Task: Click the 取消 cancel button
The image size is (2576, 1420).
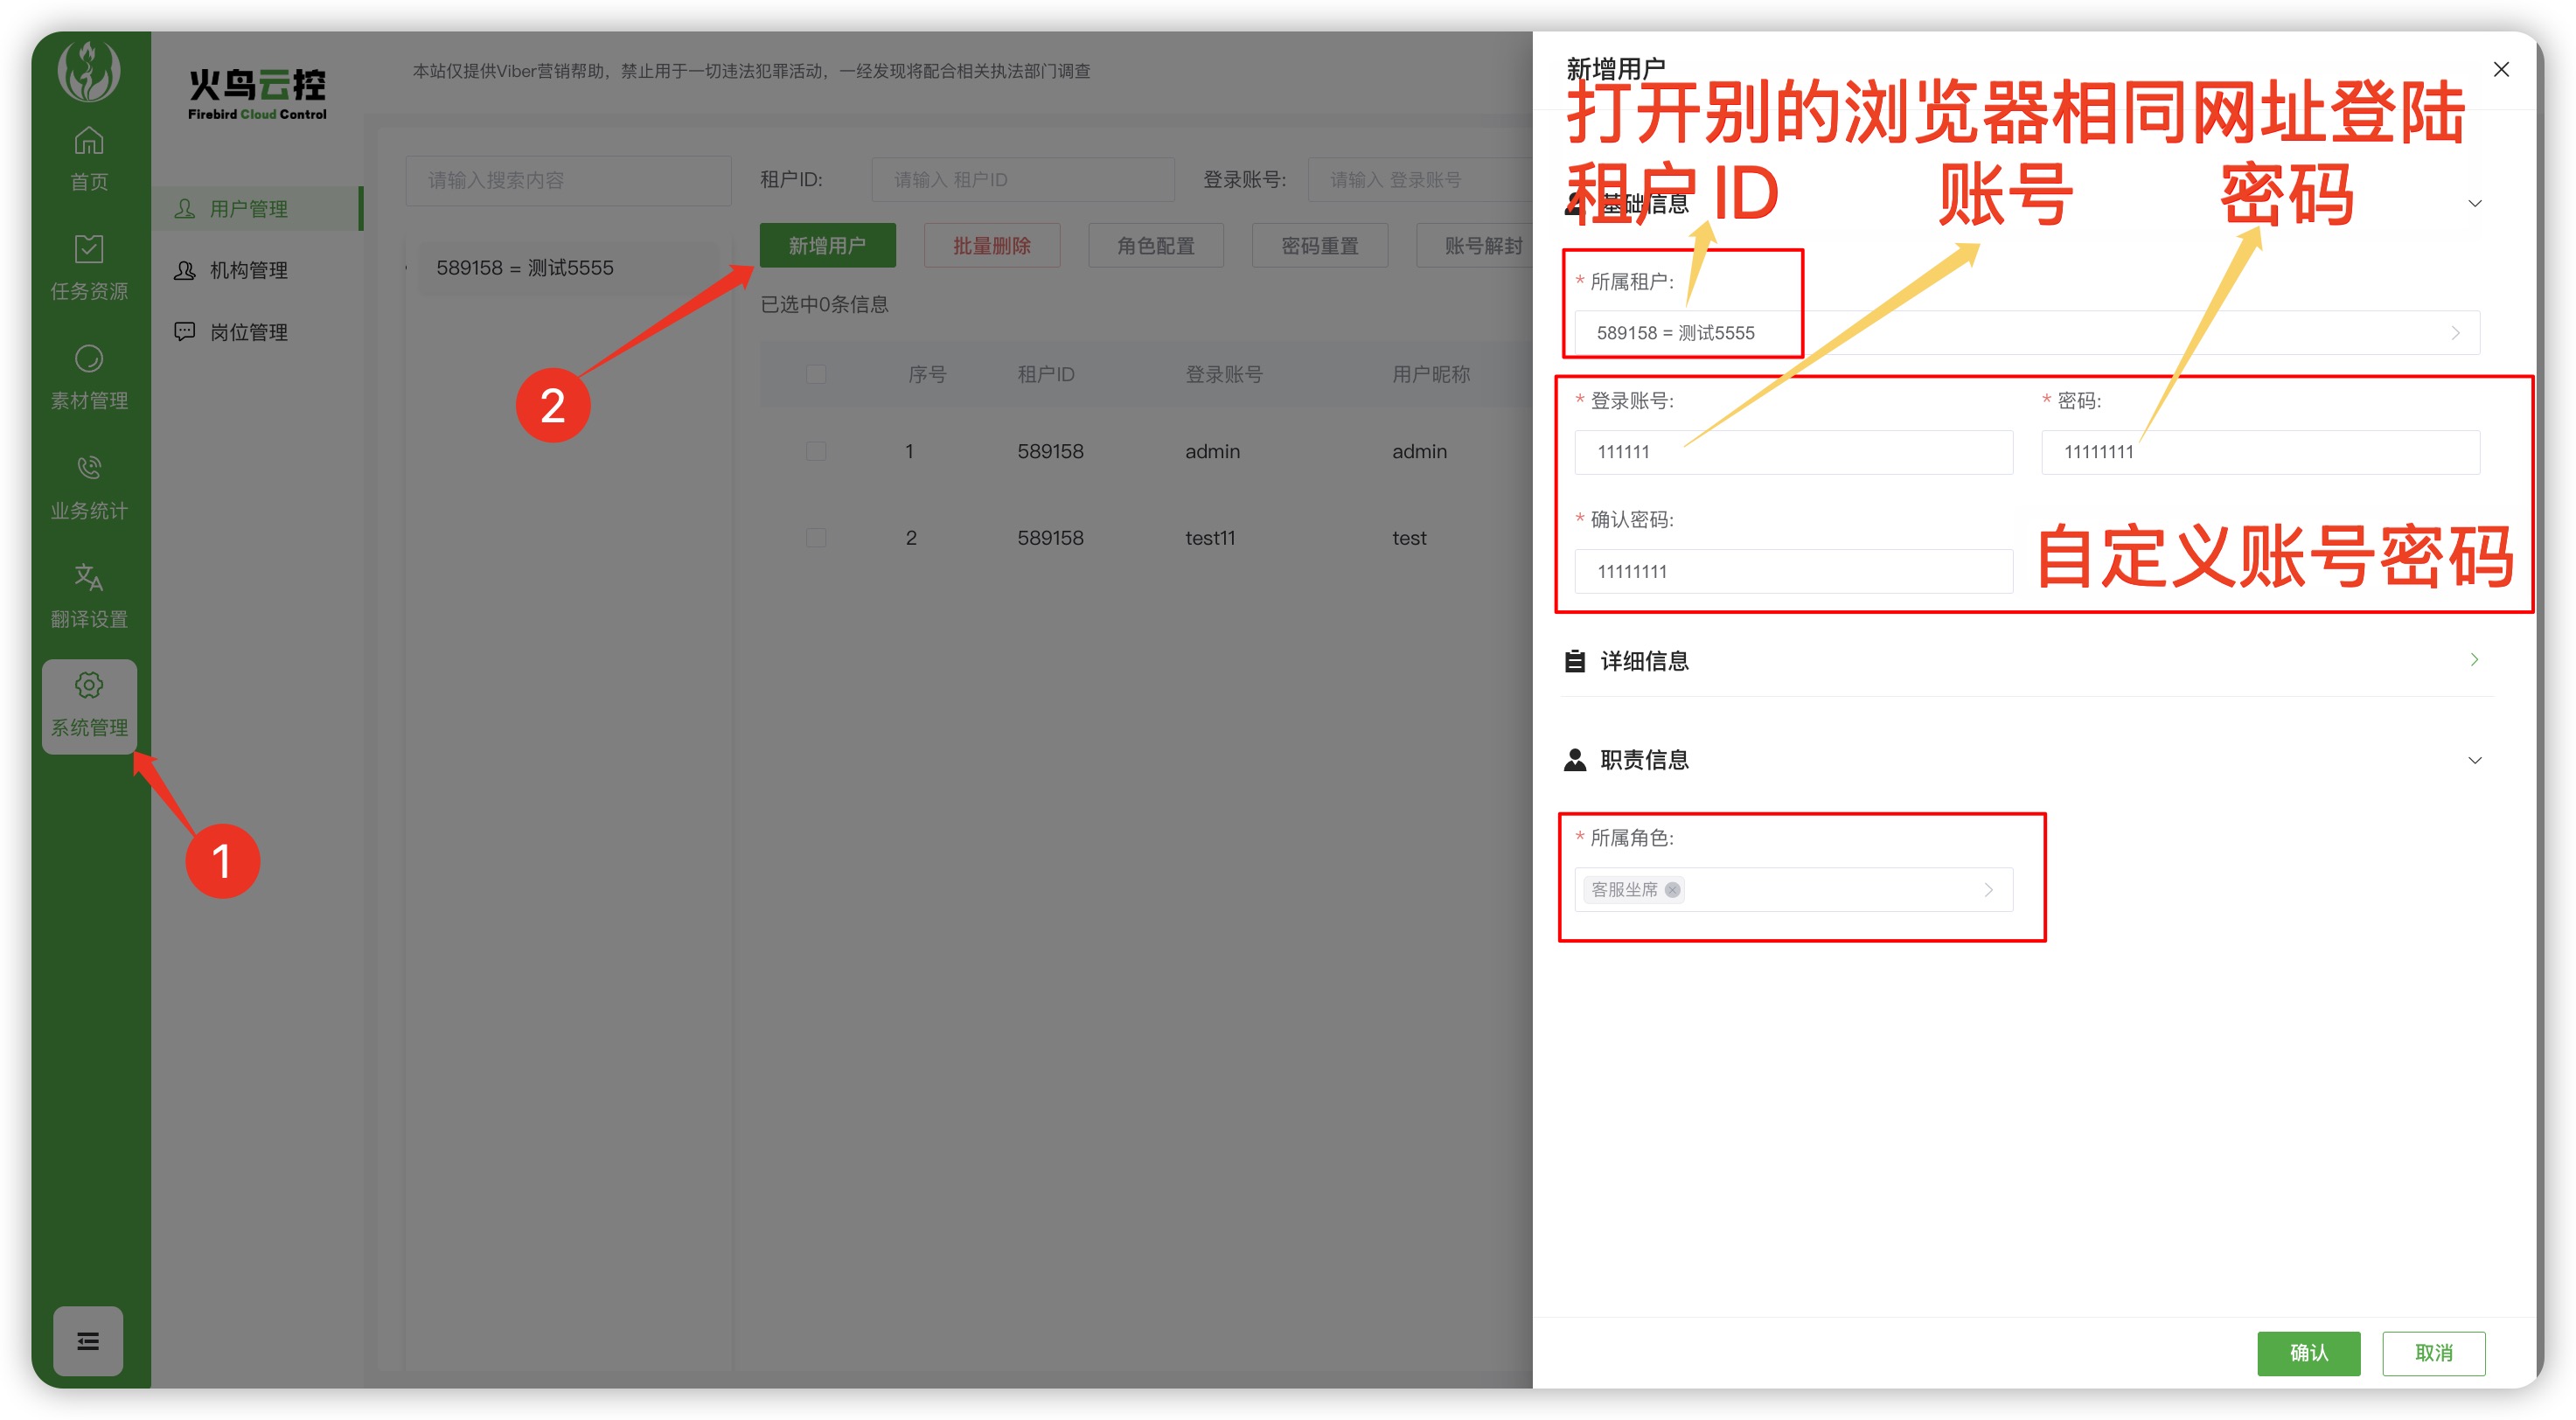Action: (x=2433, y=1353)
